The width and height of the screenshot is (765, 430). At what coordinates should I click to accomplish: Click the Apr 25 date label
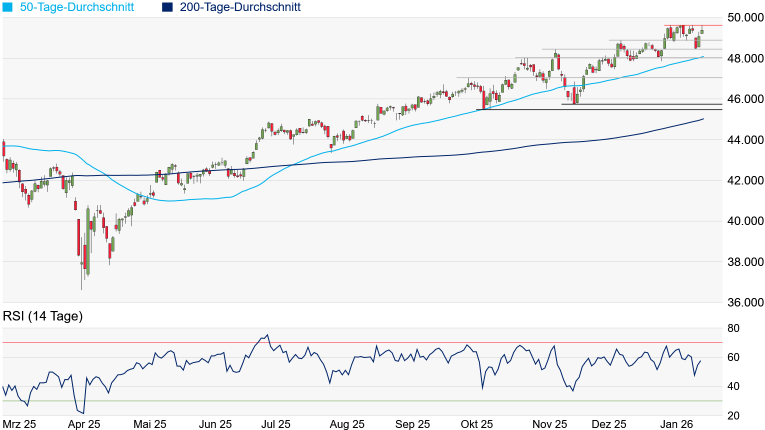84,424
